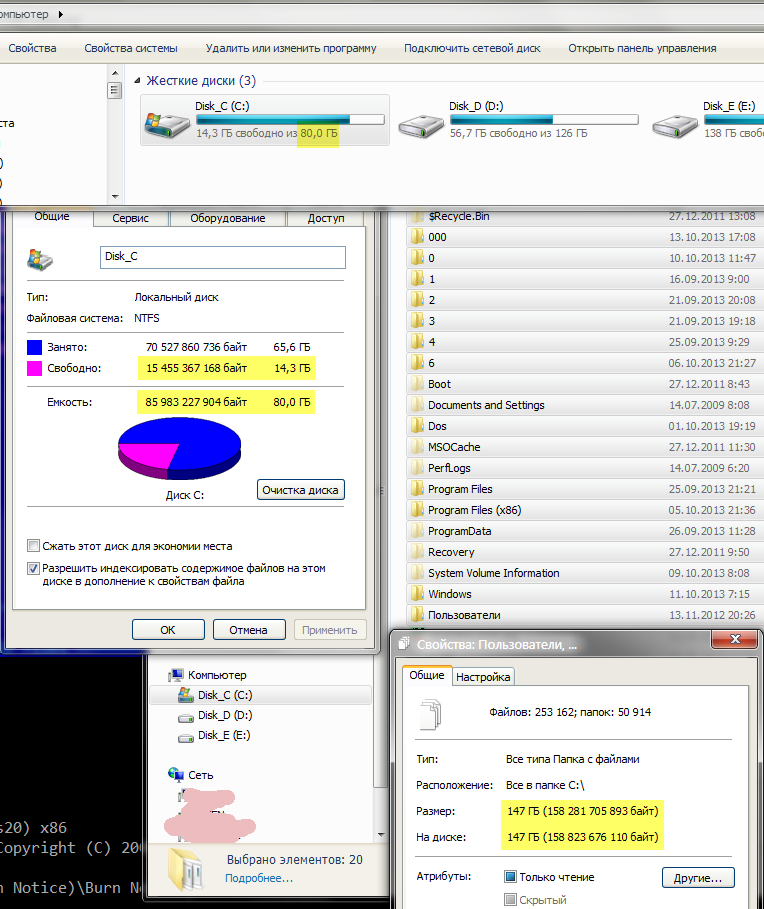The height and width of the screenshot is (909, 764).
Task: Open the 000 folder icon
Action: point(417,237)
